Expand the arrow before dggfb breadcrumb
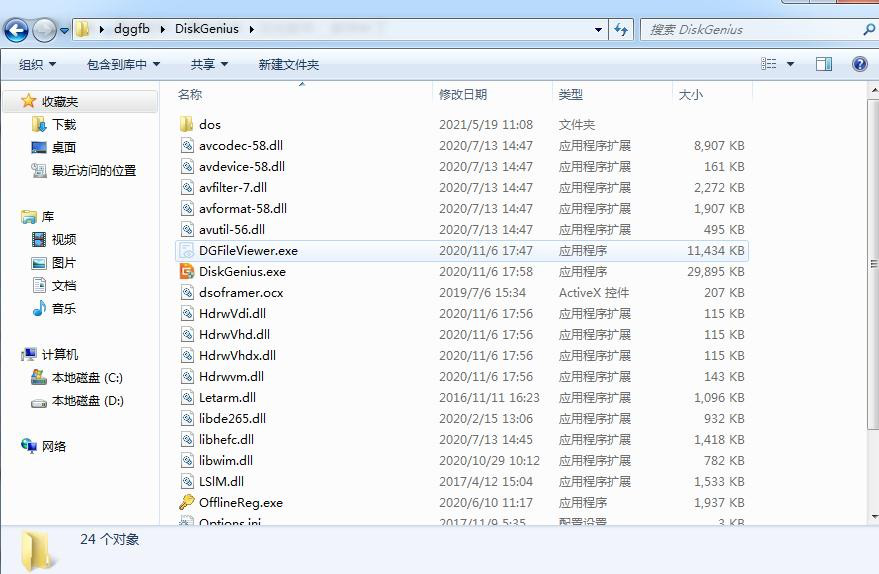The height and width of the screenshot is (574, 879). tap(101, 29)
